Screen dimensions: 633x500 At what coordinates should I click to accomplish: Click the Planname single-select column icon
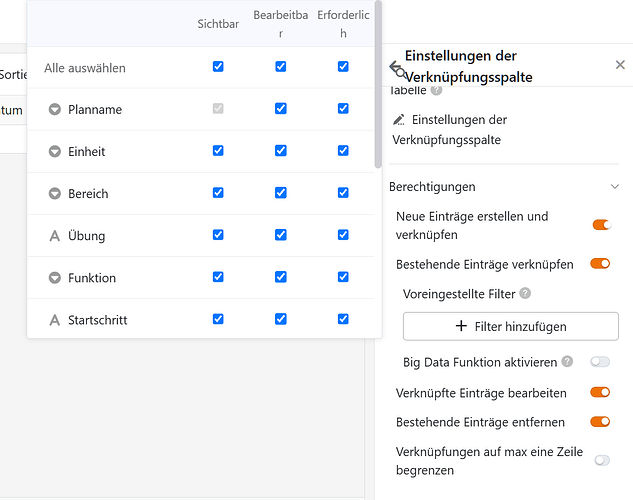pos(54,109)
